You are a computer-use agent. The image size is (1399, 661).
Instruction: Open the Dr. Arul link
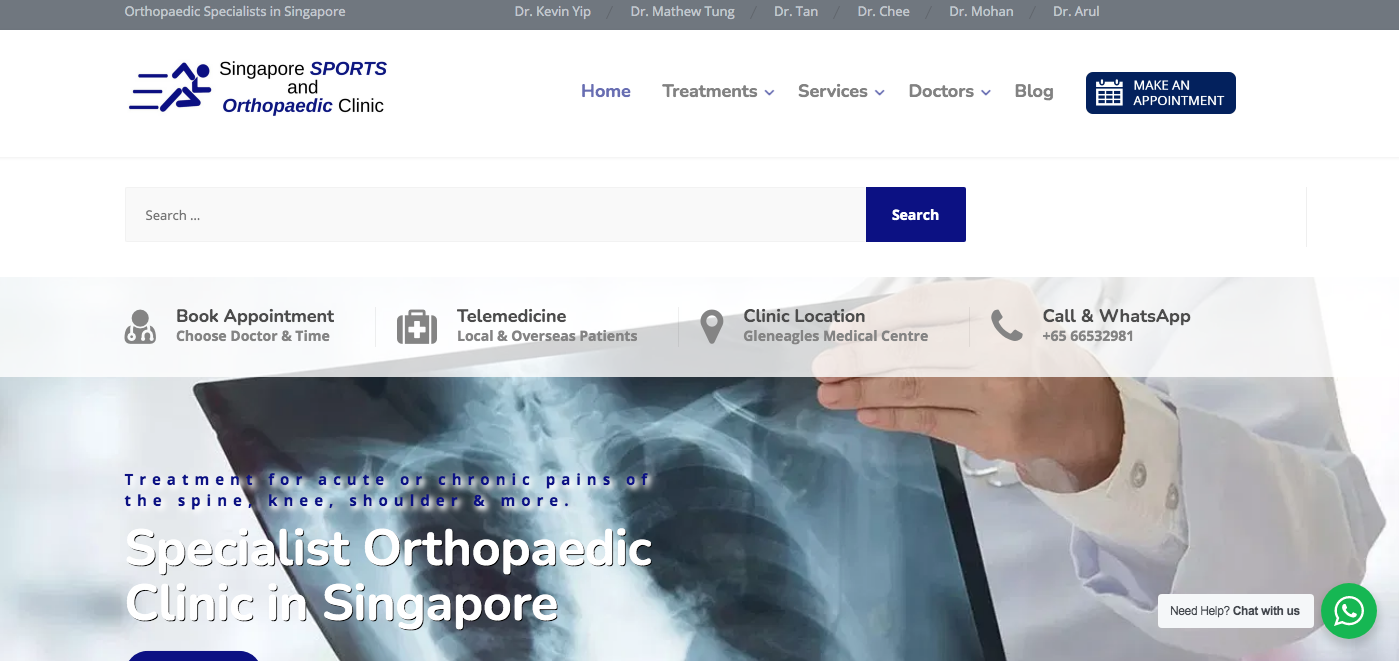[1076, 12]
